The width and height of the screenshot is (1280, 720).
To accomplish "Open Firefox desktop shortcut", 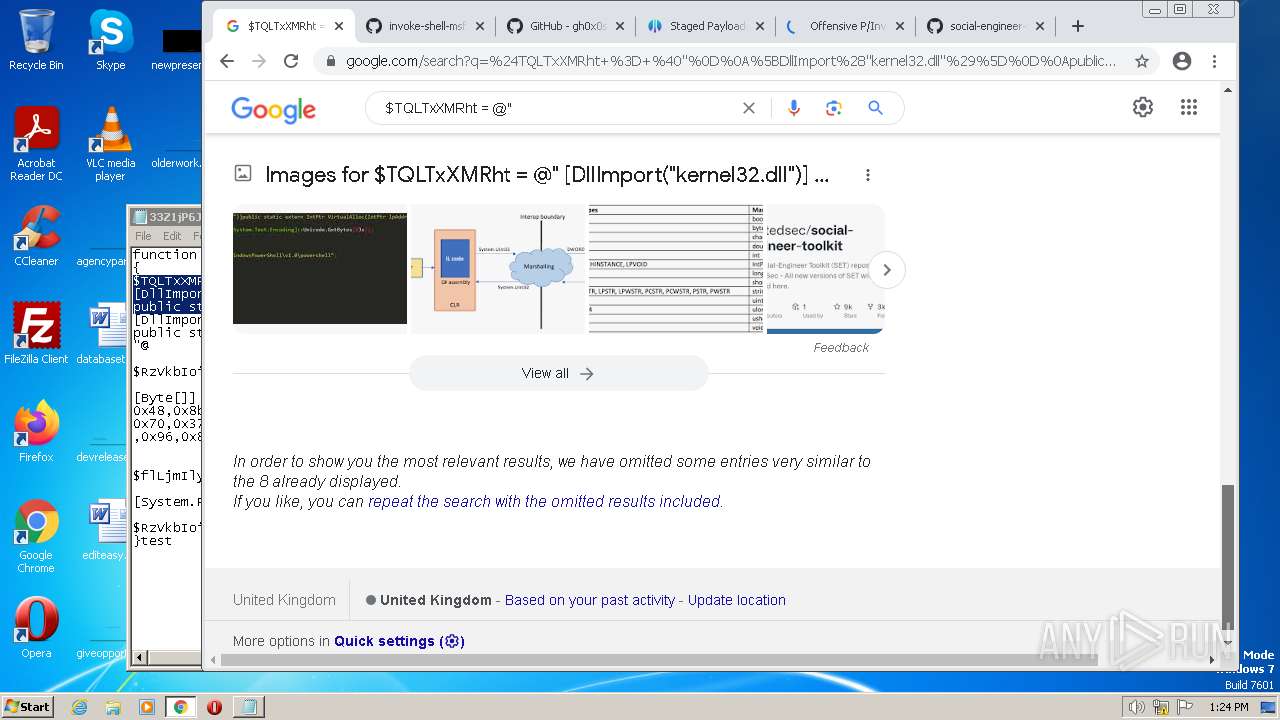I will click(36, 433).
